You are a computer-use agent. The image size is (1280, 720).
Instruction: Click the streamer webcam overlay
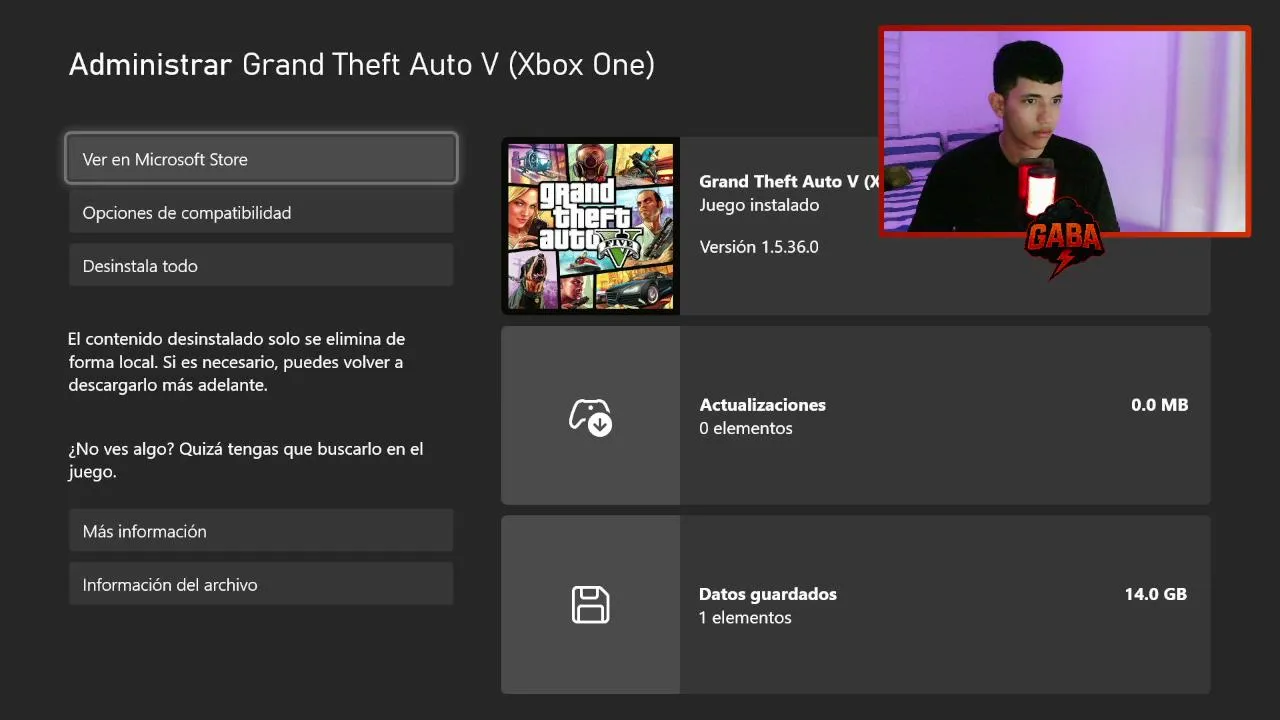pos(1064,132)
